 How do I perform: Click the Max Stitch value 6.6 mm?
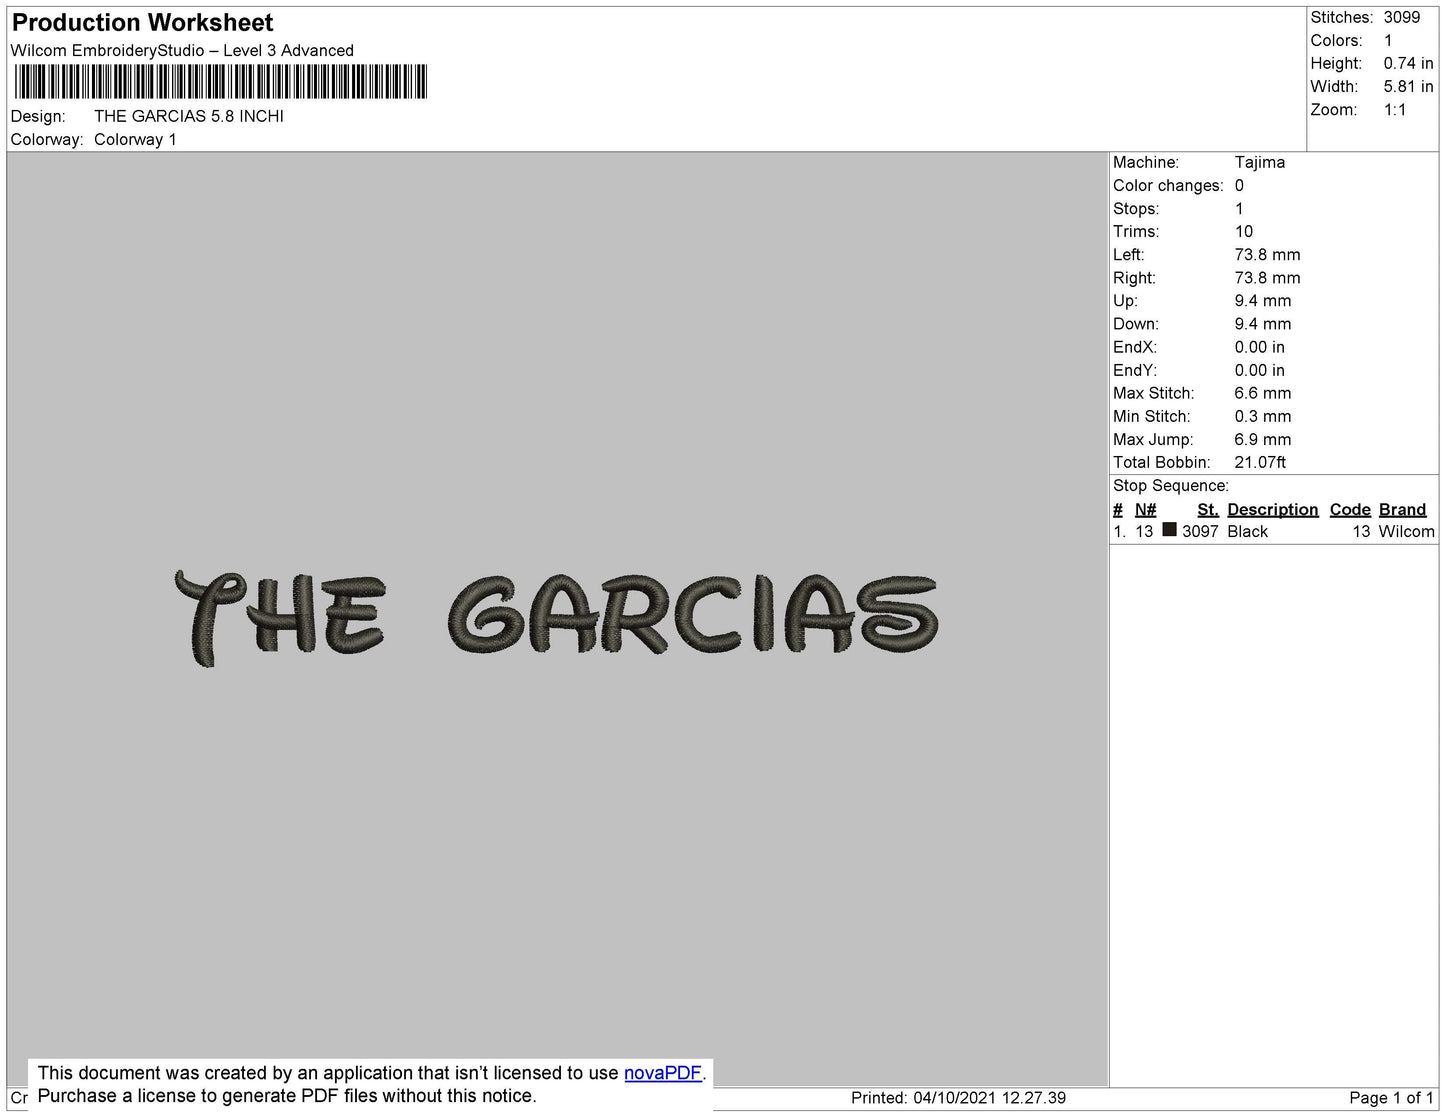pyautogui.click(x=1263, y=393)
